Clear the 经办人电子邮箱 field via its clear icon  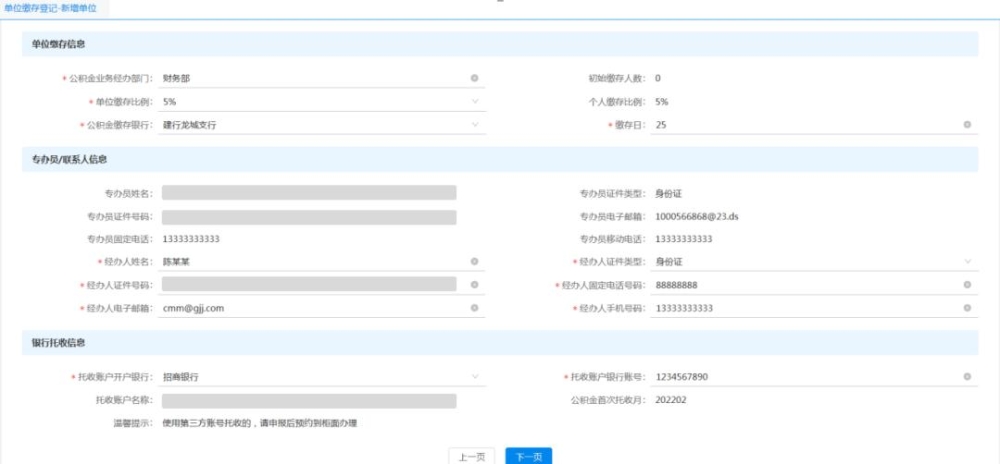tap(474, 308)
